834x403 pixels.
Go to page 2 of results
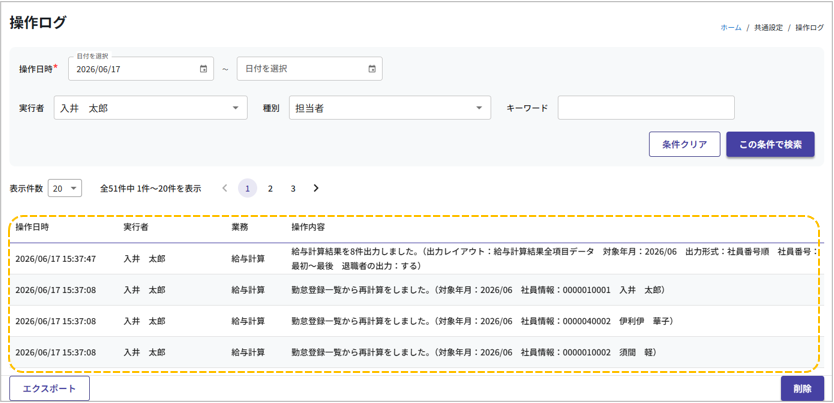[270, 188]
